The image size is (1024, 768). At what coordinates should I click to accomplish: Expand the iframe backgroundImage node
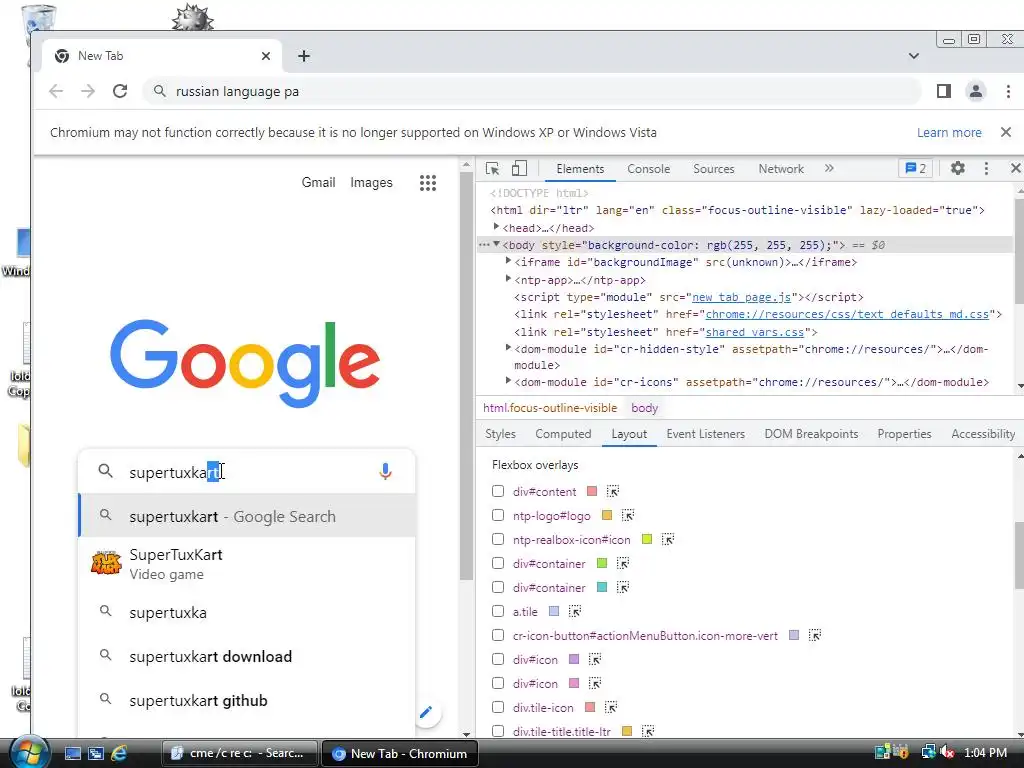[x=508, y=261]
